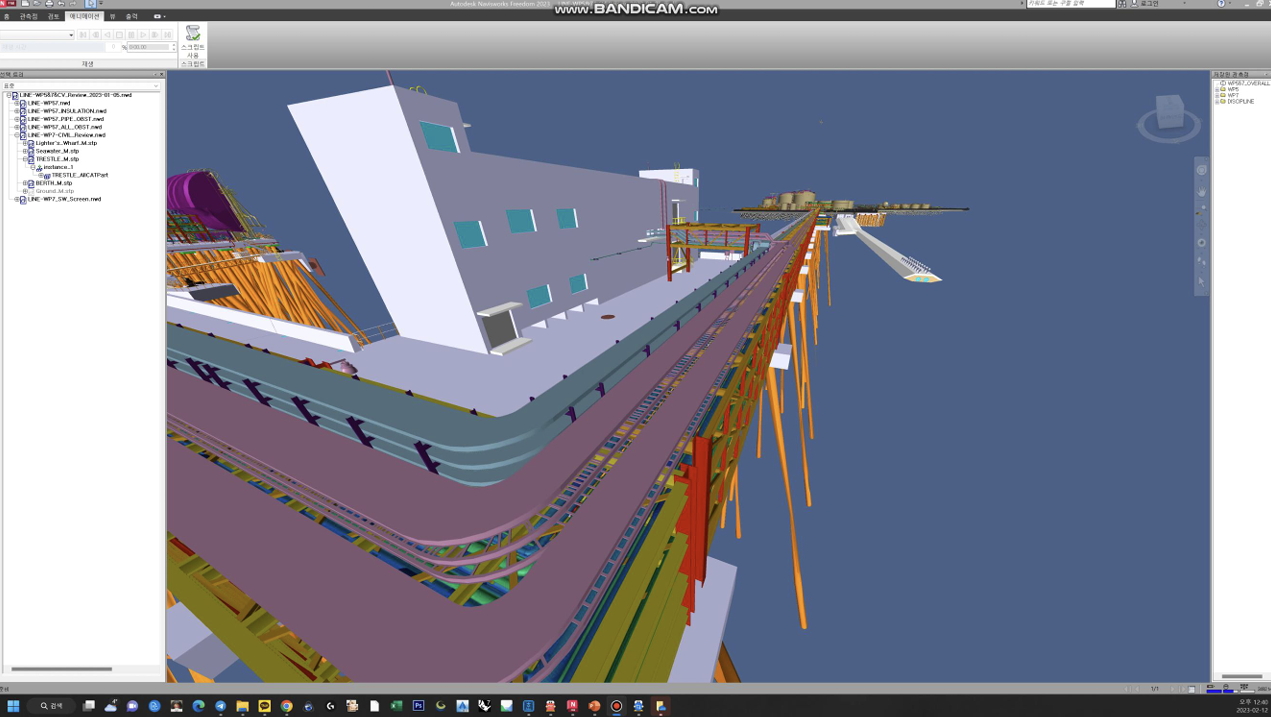
Task: Select BERTH_M.stp in the selection tree
Action: pyautogui.click(x=54, y=183)
